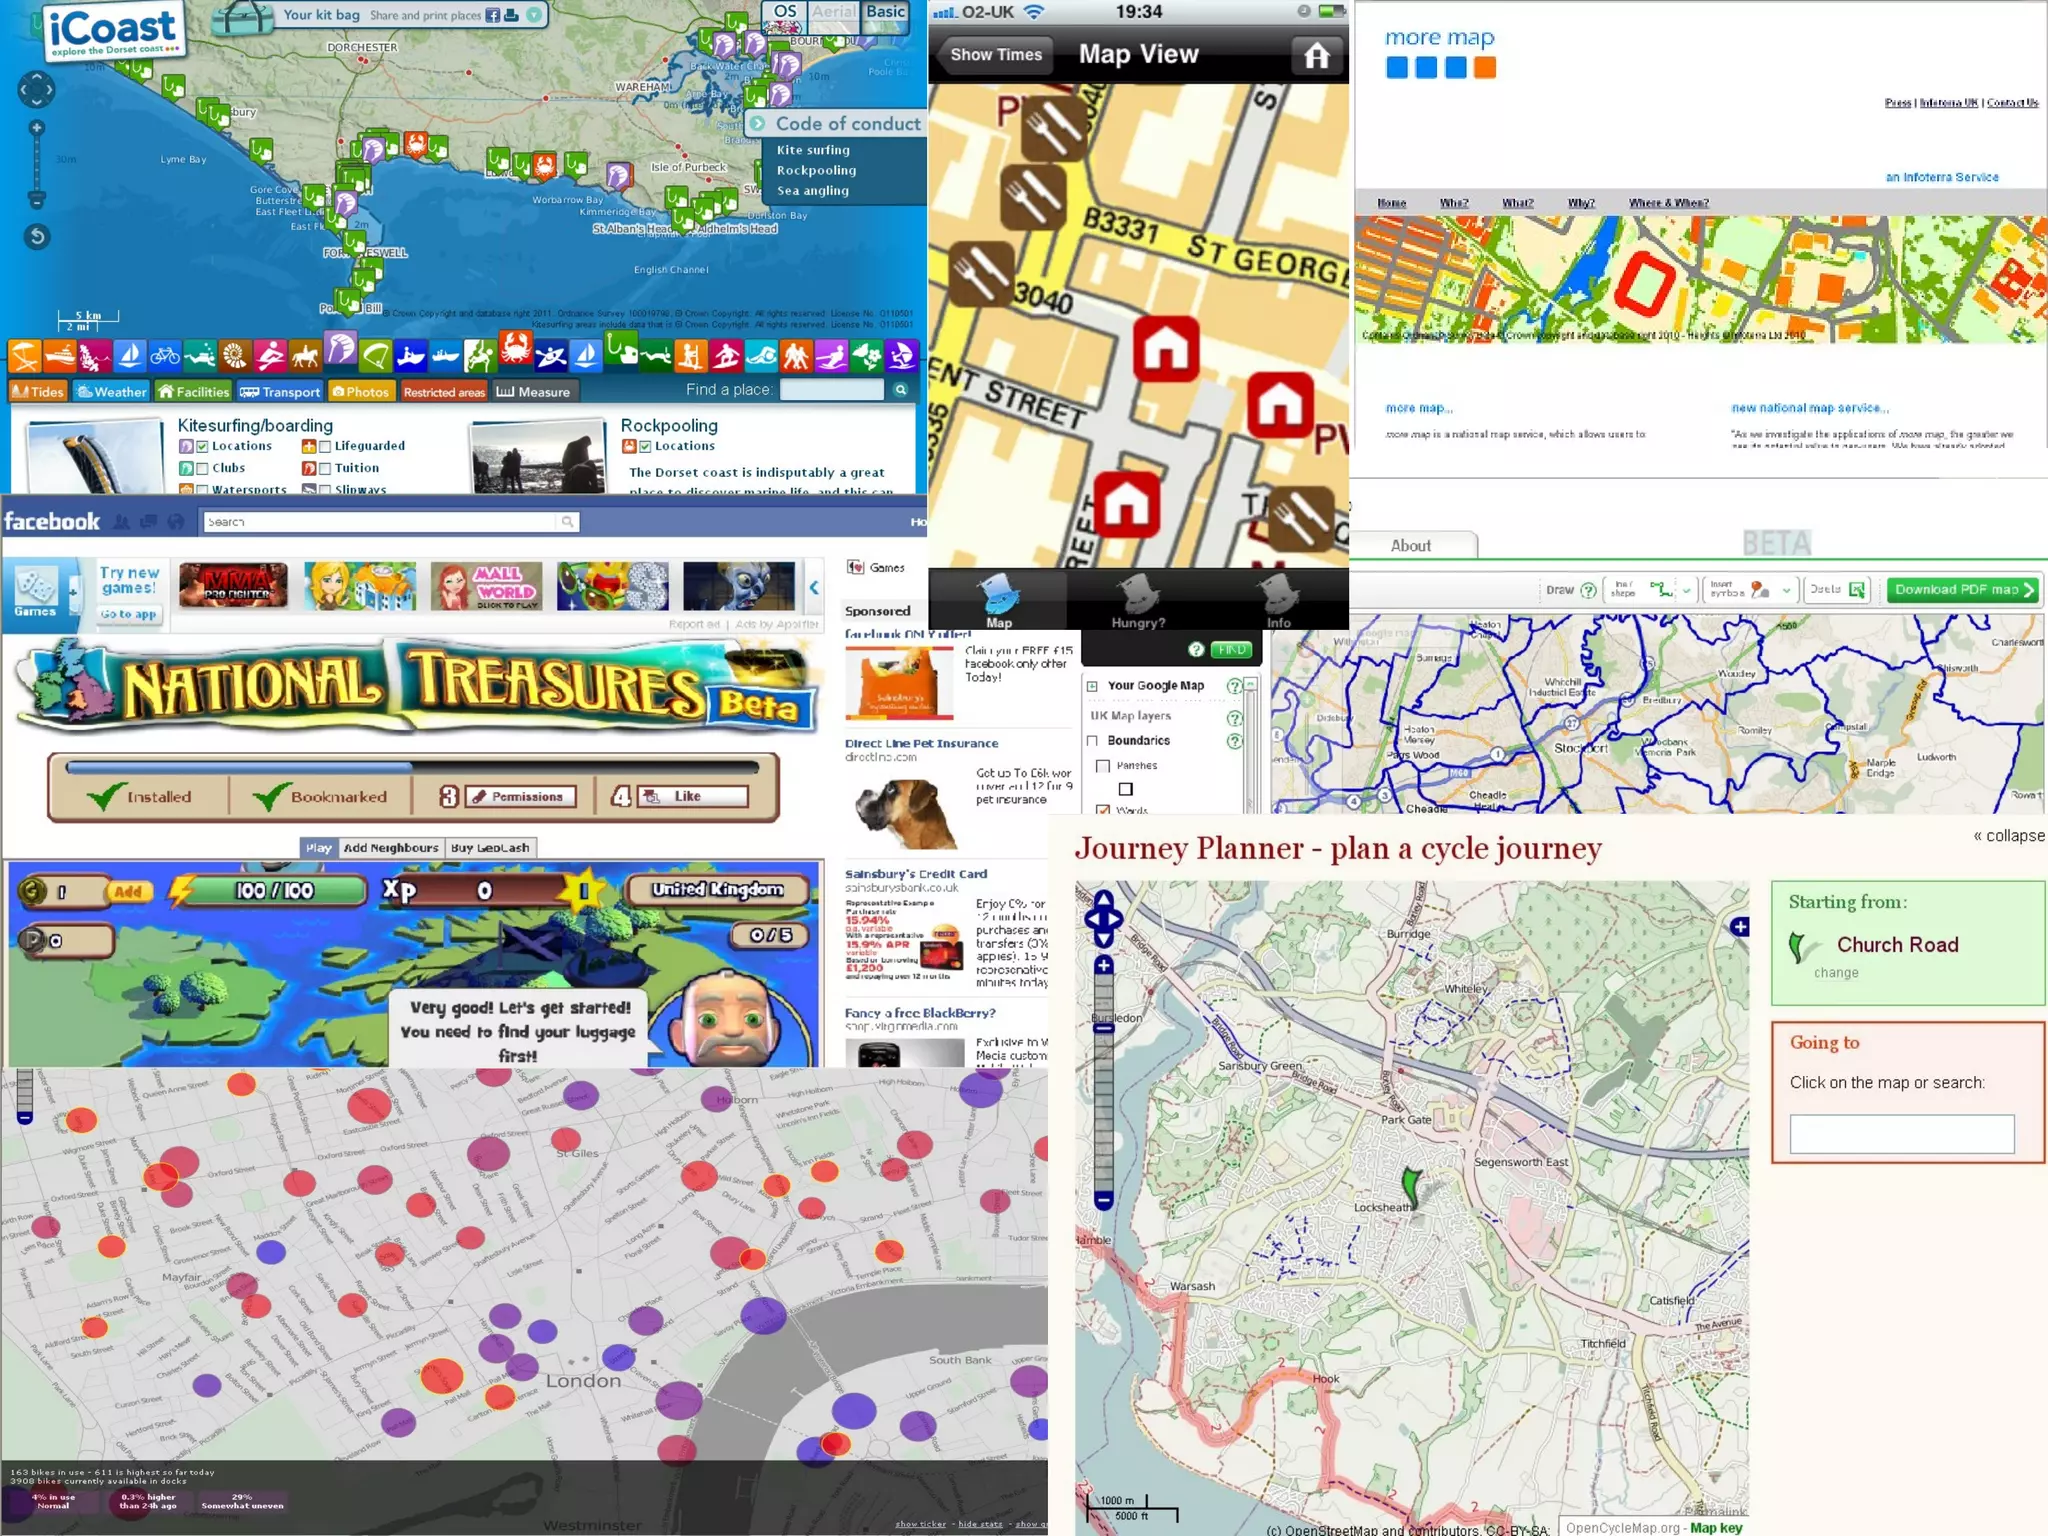The height and width of the screenshot is (1536, 2048).
Task: Click the Facebook Games app icon
Action: 36,593
